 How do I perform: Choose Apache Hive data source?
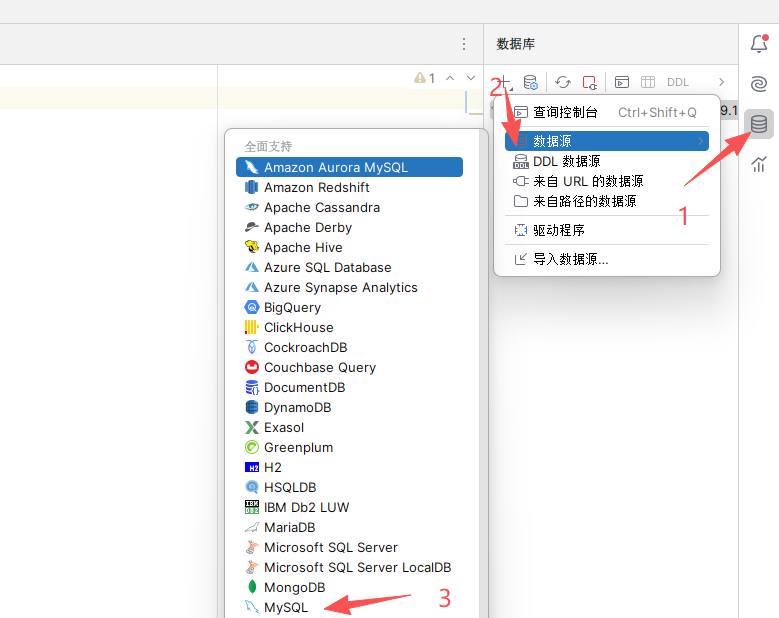point(349,247)
